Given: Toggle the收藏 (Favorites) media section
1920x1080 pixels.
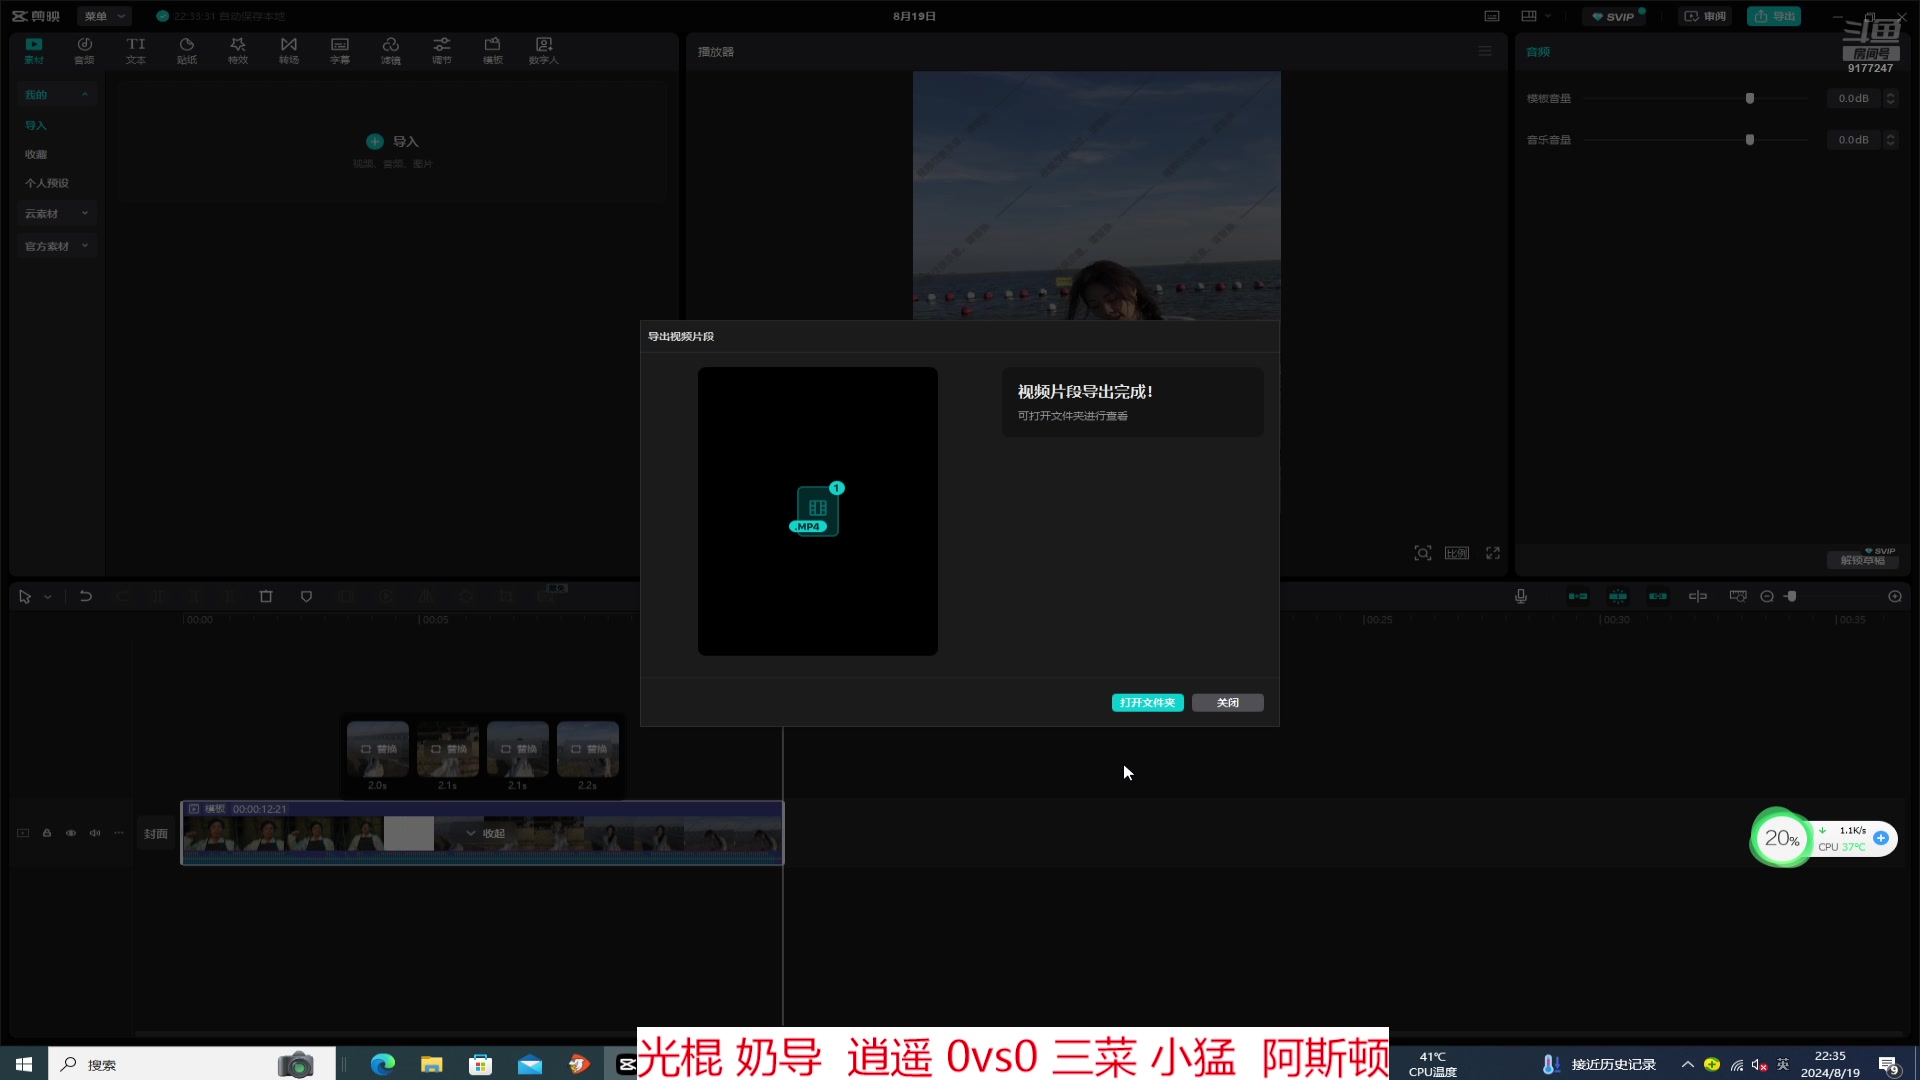Looking at the screenshot, I should pos(36,154).
